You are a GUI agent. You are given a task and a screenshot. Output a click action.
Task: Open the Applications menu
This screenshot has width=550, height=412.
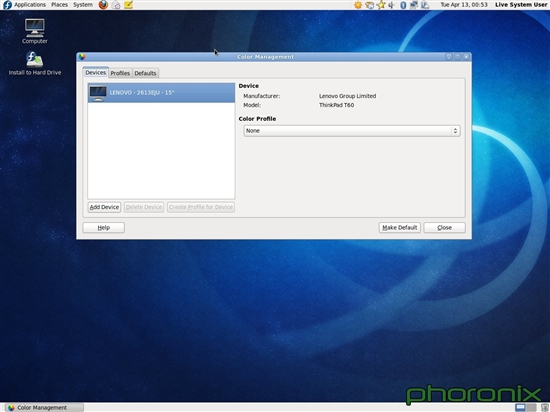click(x=30, y=5)
